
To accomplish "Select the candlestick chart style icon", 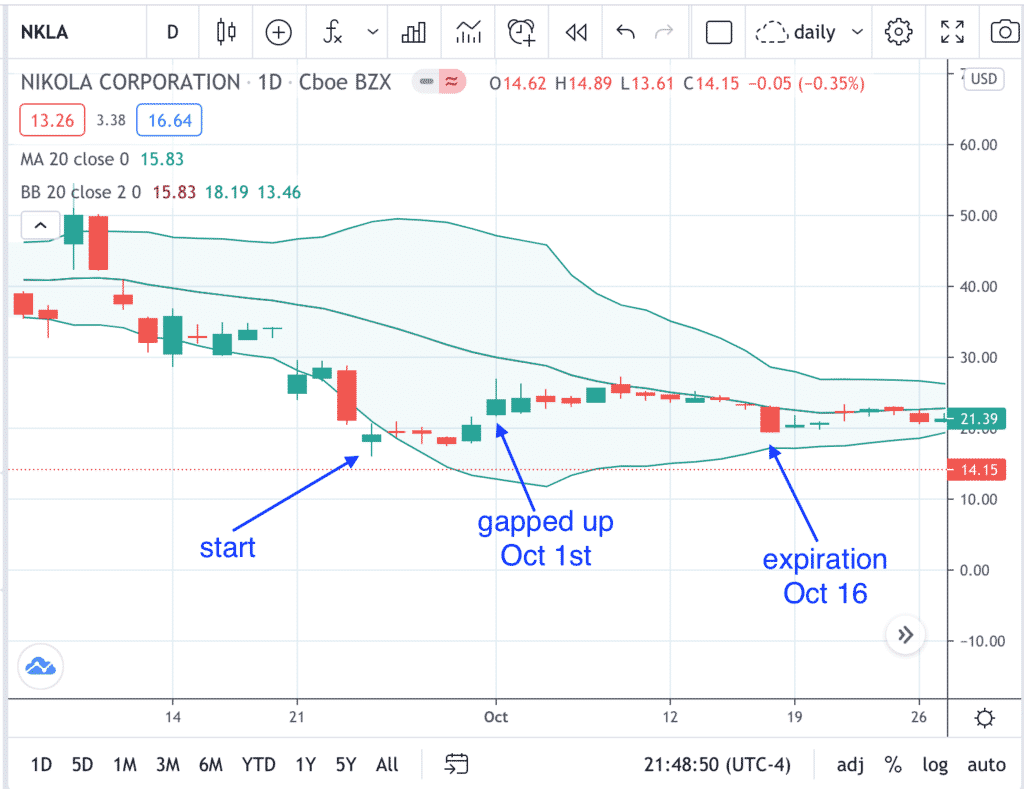I will click(x=226, y=31).
